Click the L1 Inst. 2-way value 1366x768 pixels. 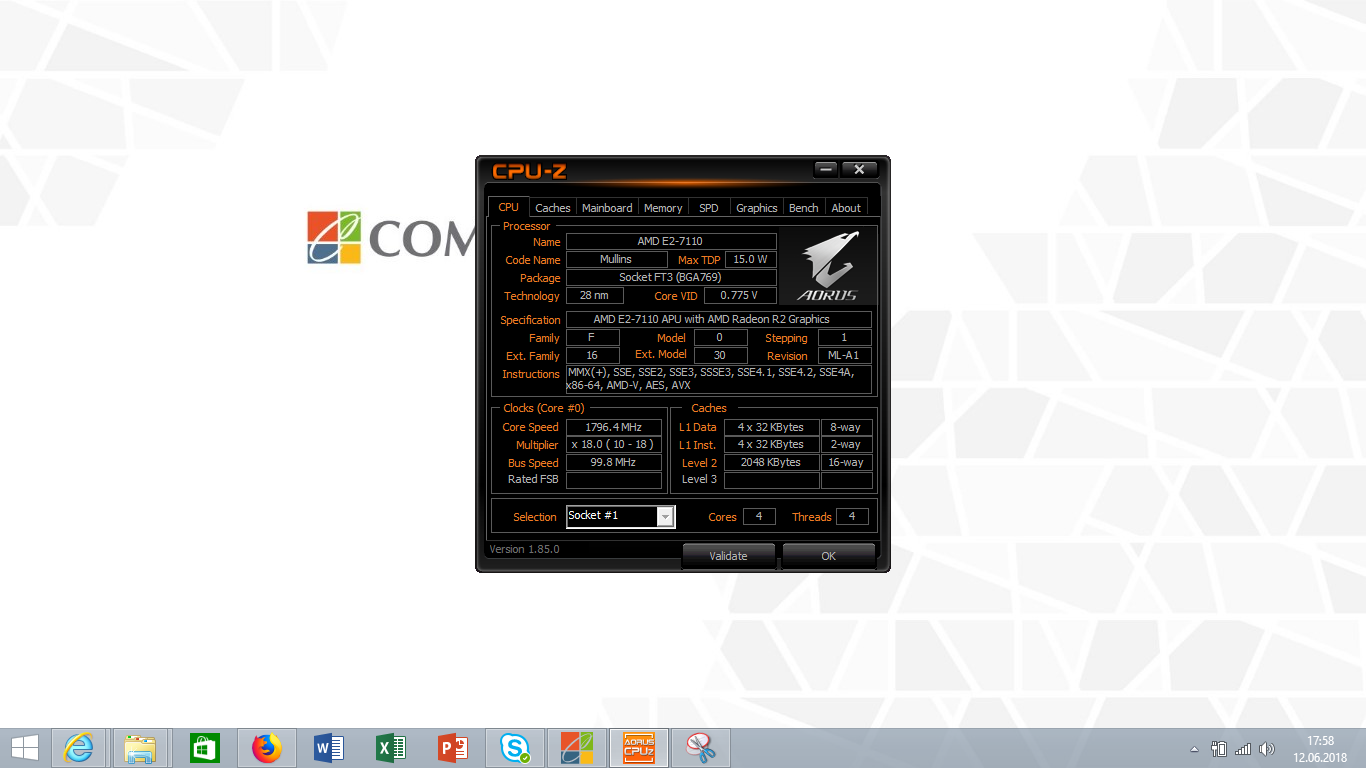[846, 445]
